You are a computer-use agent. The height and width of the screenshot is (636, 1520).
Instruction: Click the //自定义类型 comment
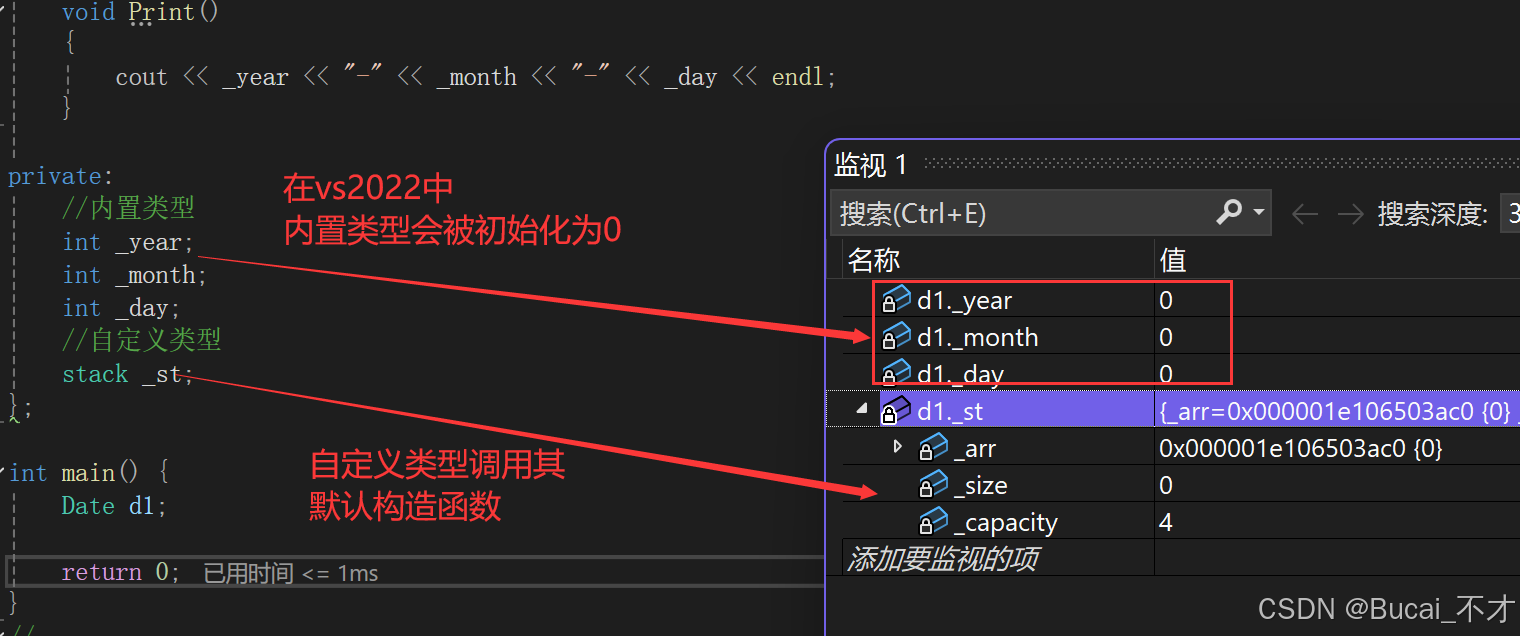coord(141,340)
